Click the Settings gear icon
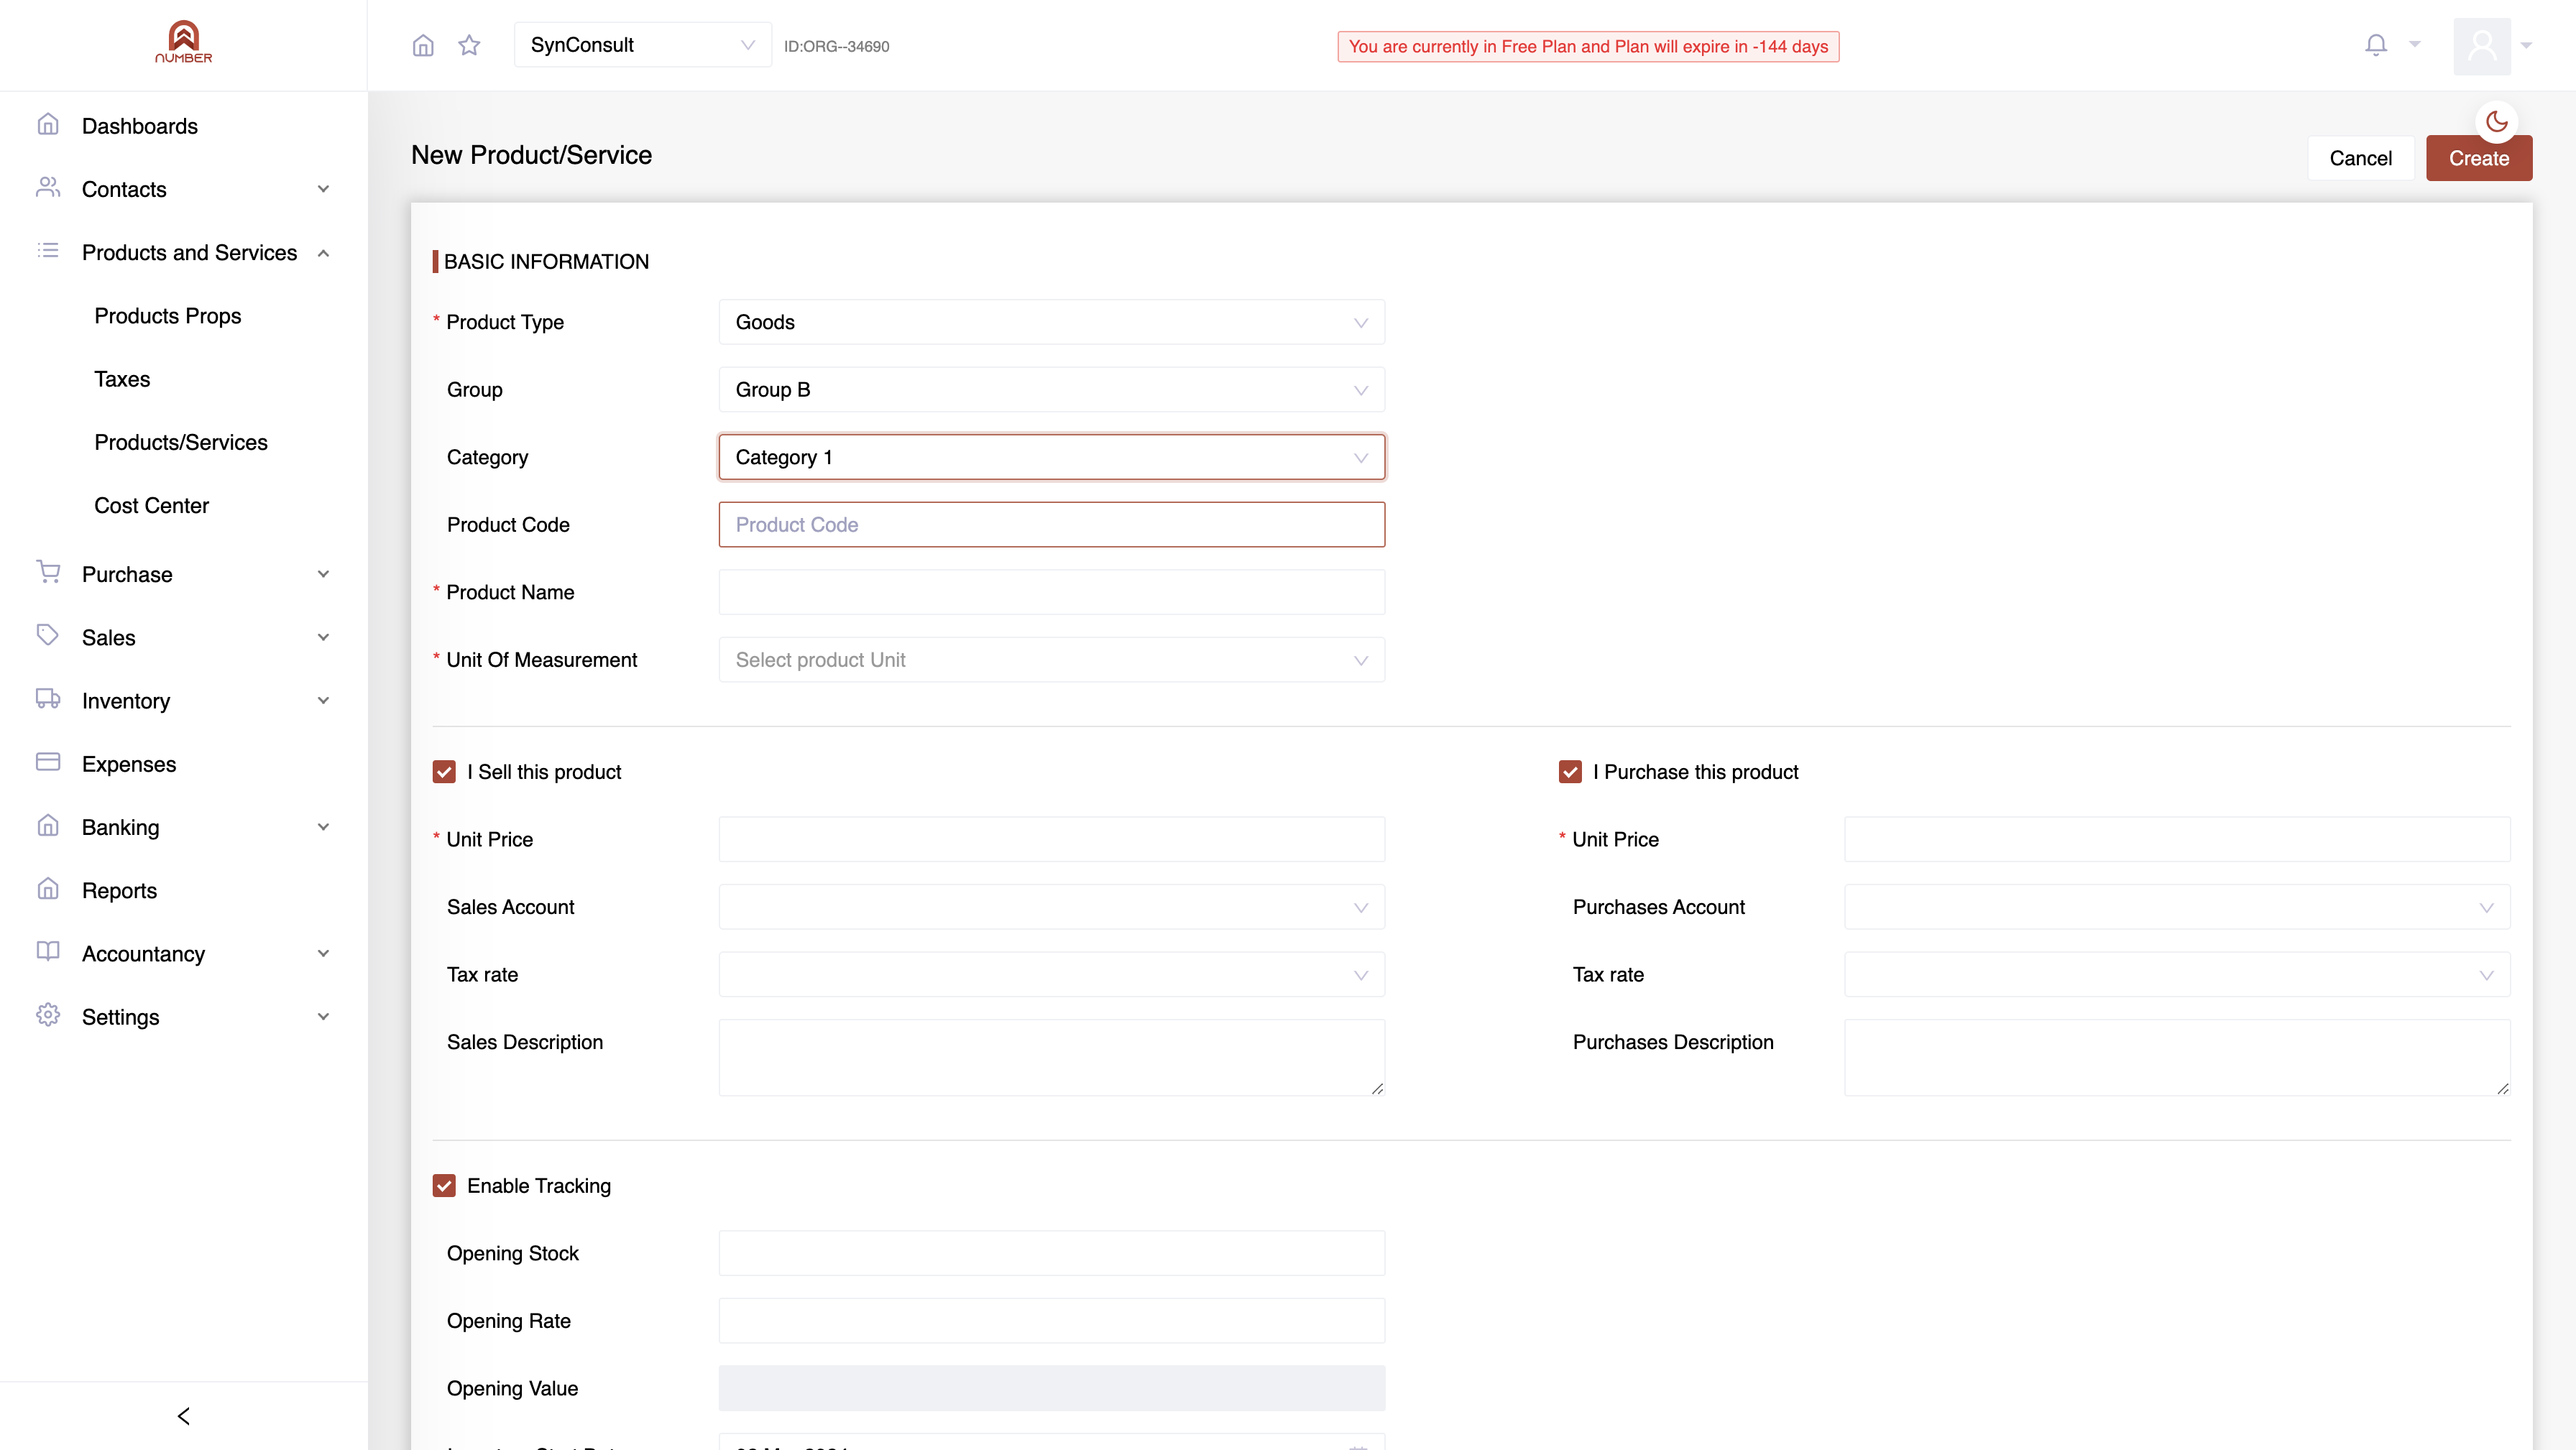The image size is (2576, 1450). (x=48, y=1016)
